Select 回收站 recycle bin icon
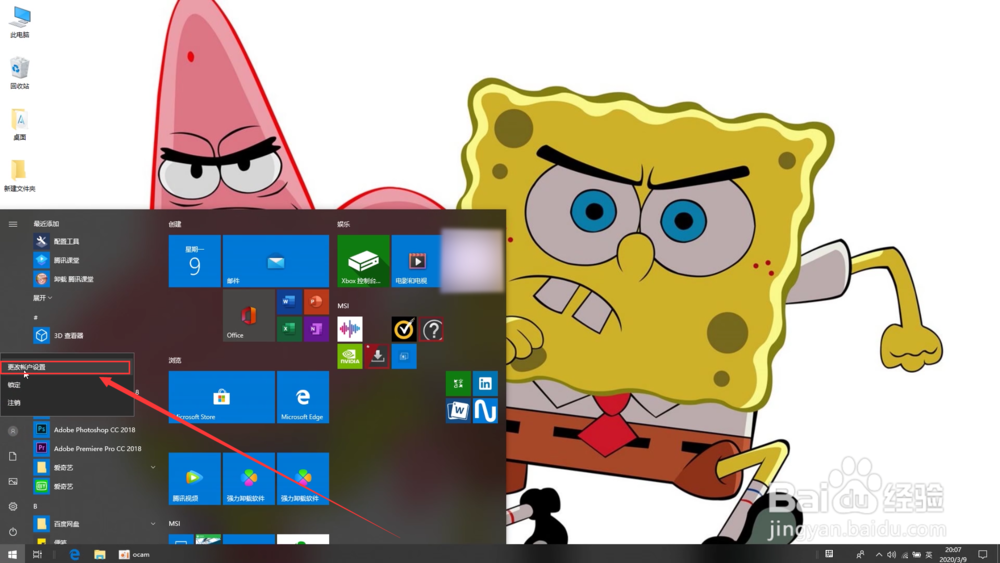The image size is (1000, 563). pyautogui.click(x=20, y=73)
